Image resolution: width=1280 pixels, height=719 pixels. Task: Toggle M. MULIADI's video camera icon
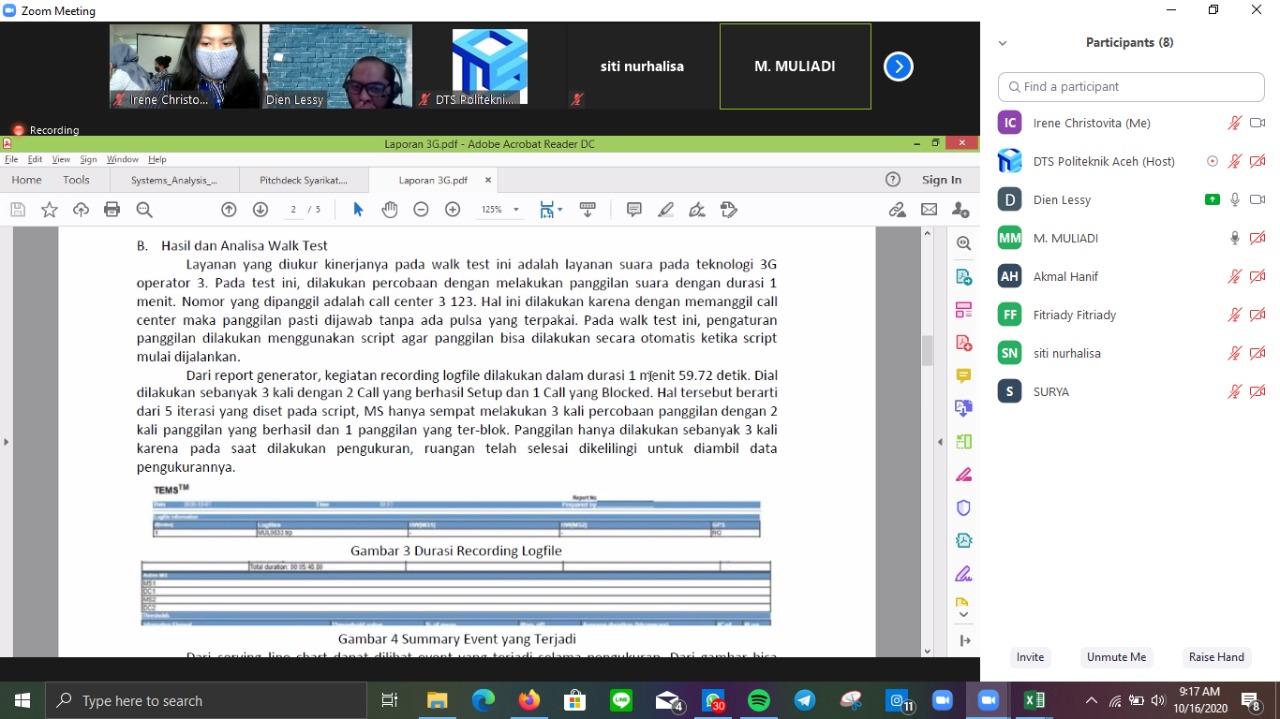(1258, 238)
